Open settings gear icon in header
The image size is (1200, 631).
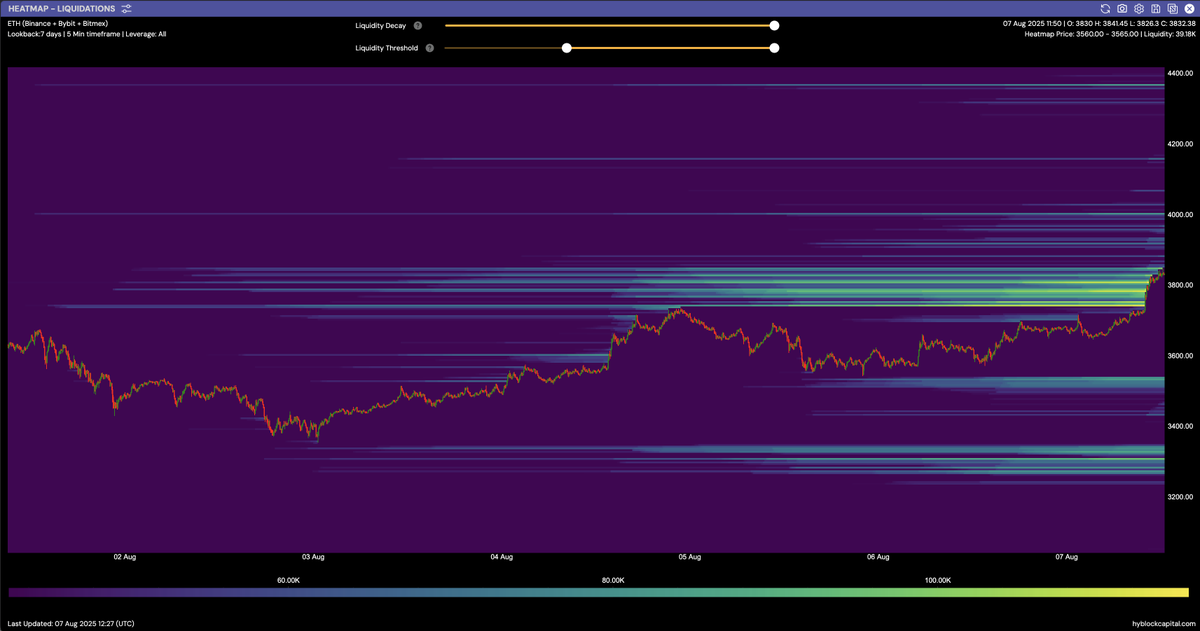[1139, 8]
